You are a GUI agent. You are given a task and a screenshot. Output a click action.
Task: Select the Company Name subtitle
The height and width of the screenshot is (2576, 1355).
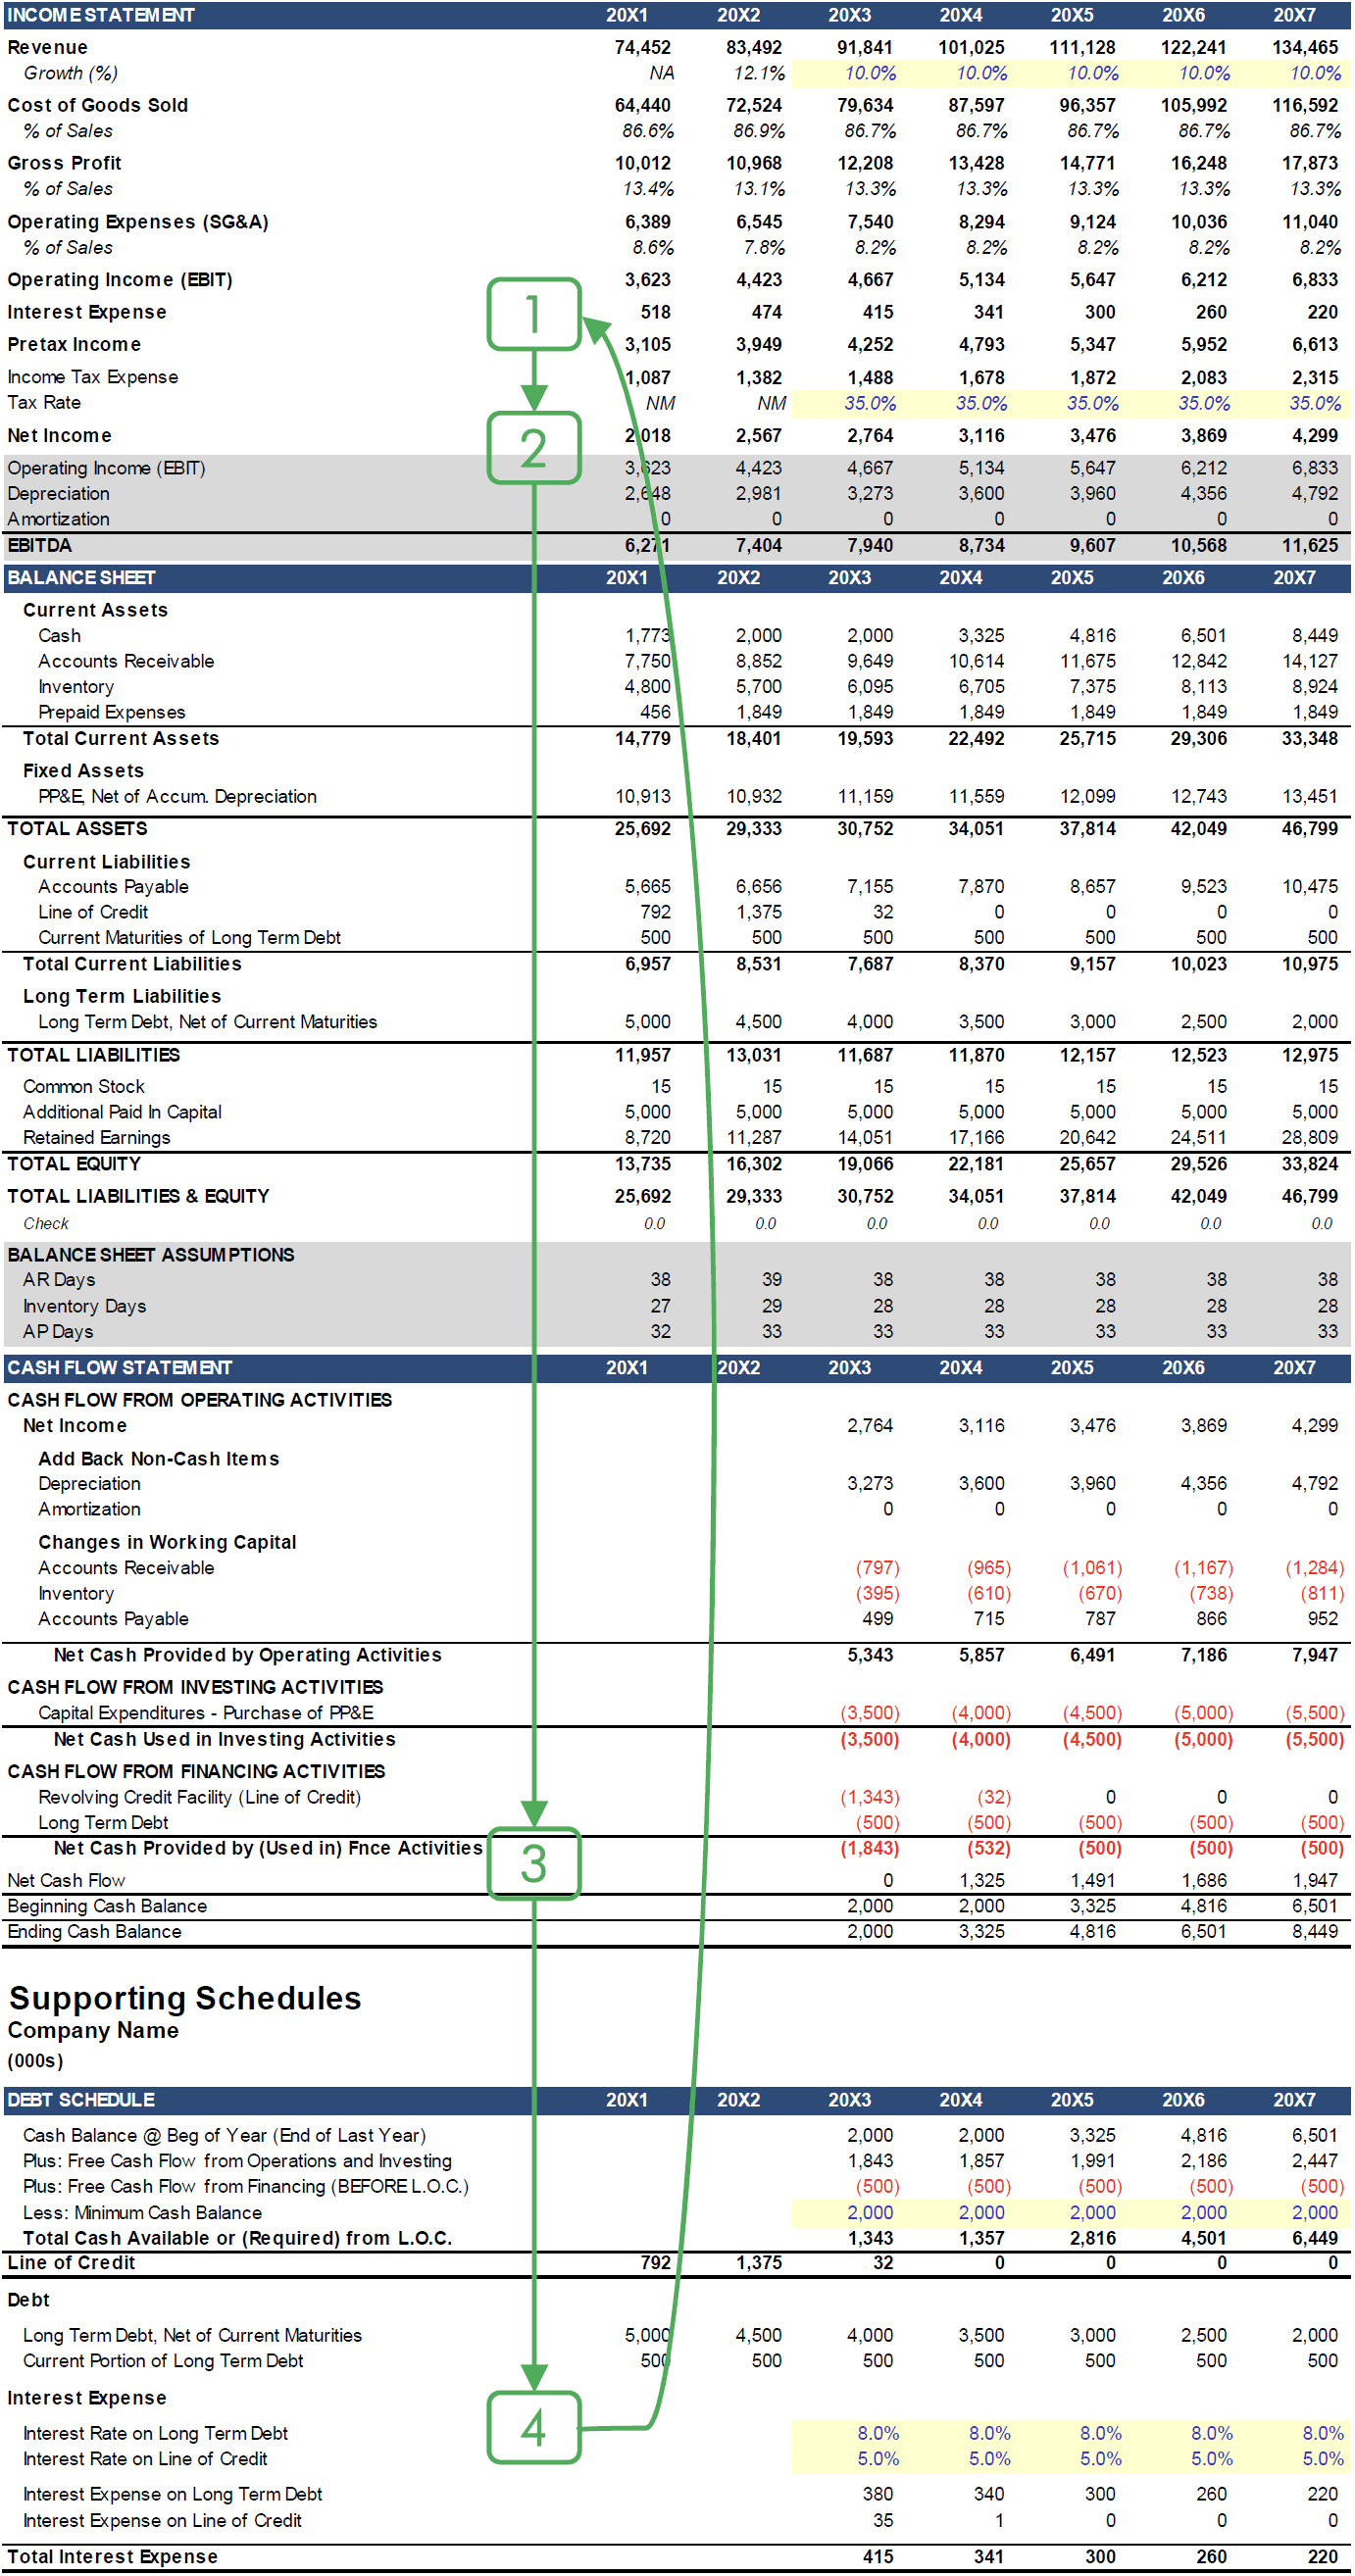93,2030
